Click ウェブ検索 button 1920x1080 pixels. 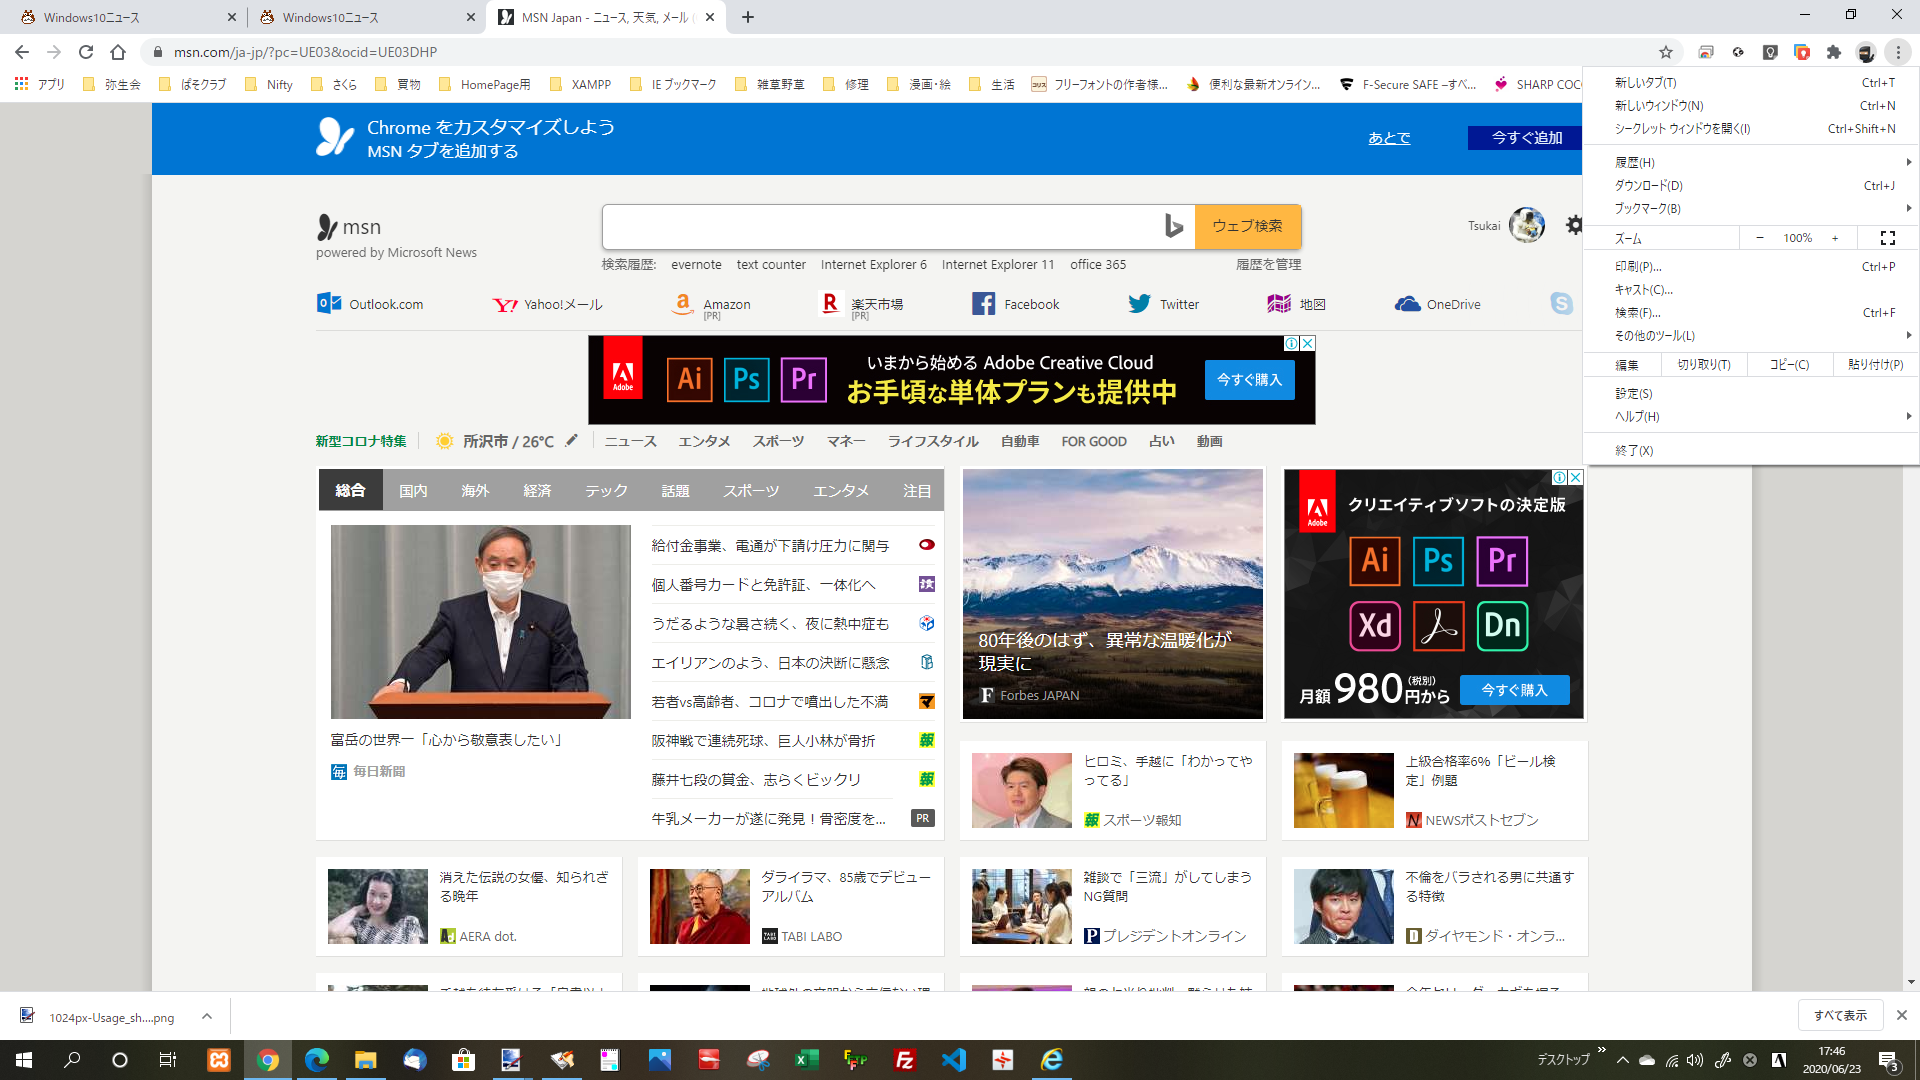coord(1247,226)
